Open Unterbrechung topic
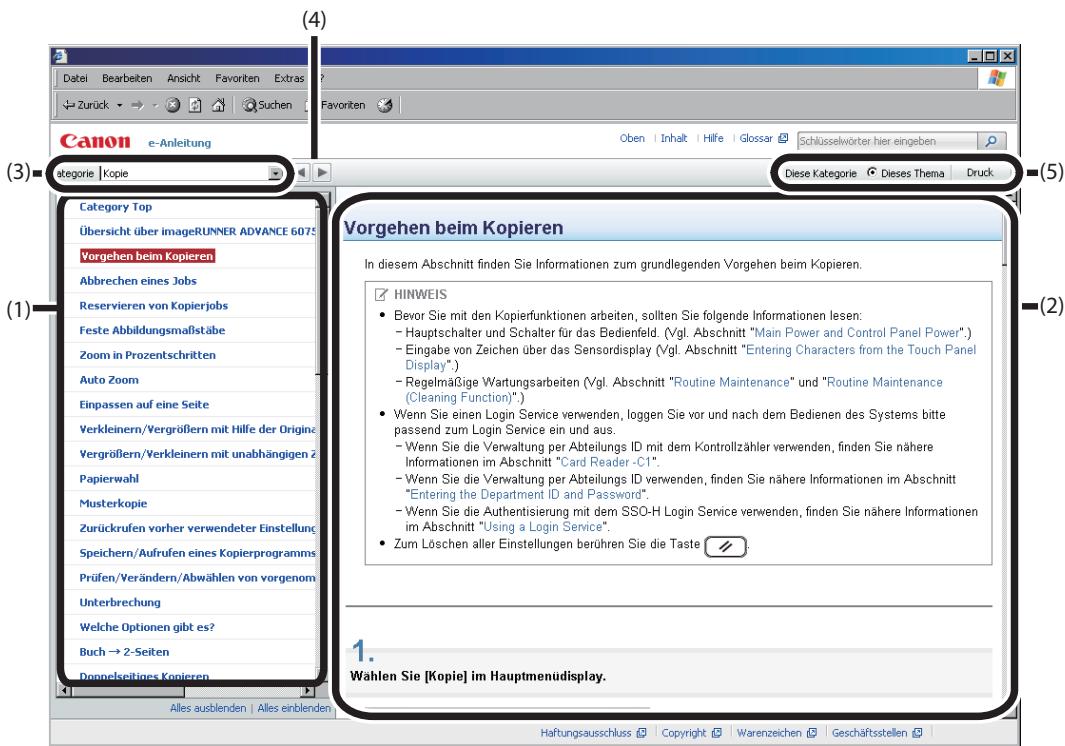Viewport: 1065px width, 746px height. [120, 602]
